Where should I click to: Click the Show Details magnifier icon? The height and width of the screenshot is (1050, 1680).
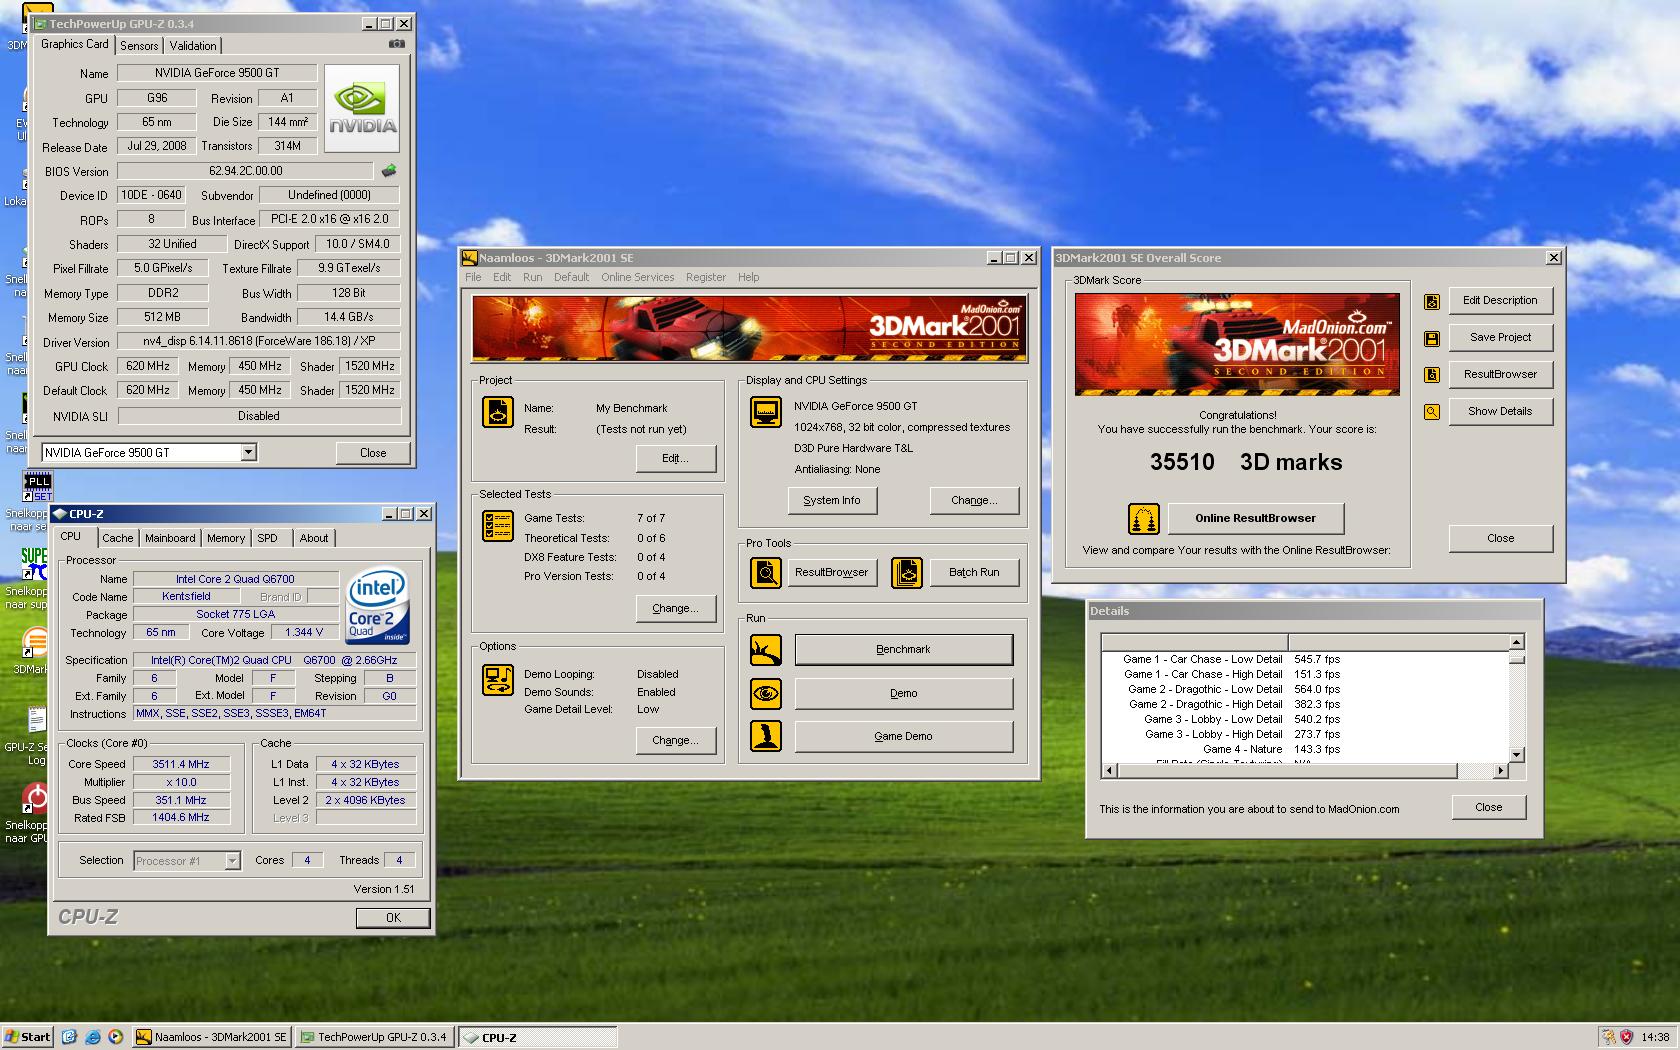click(1432, 412)
